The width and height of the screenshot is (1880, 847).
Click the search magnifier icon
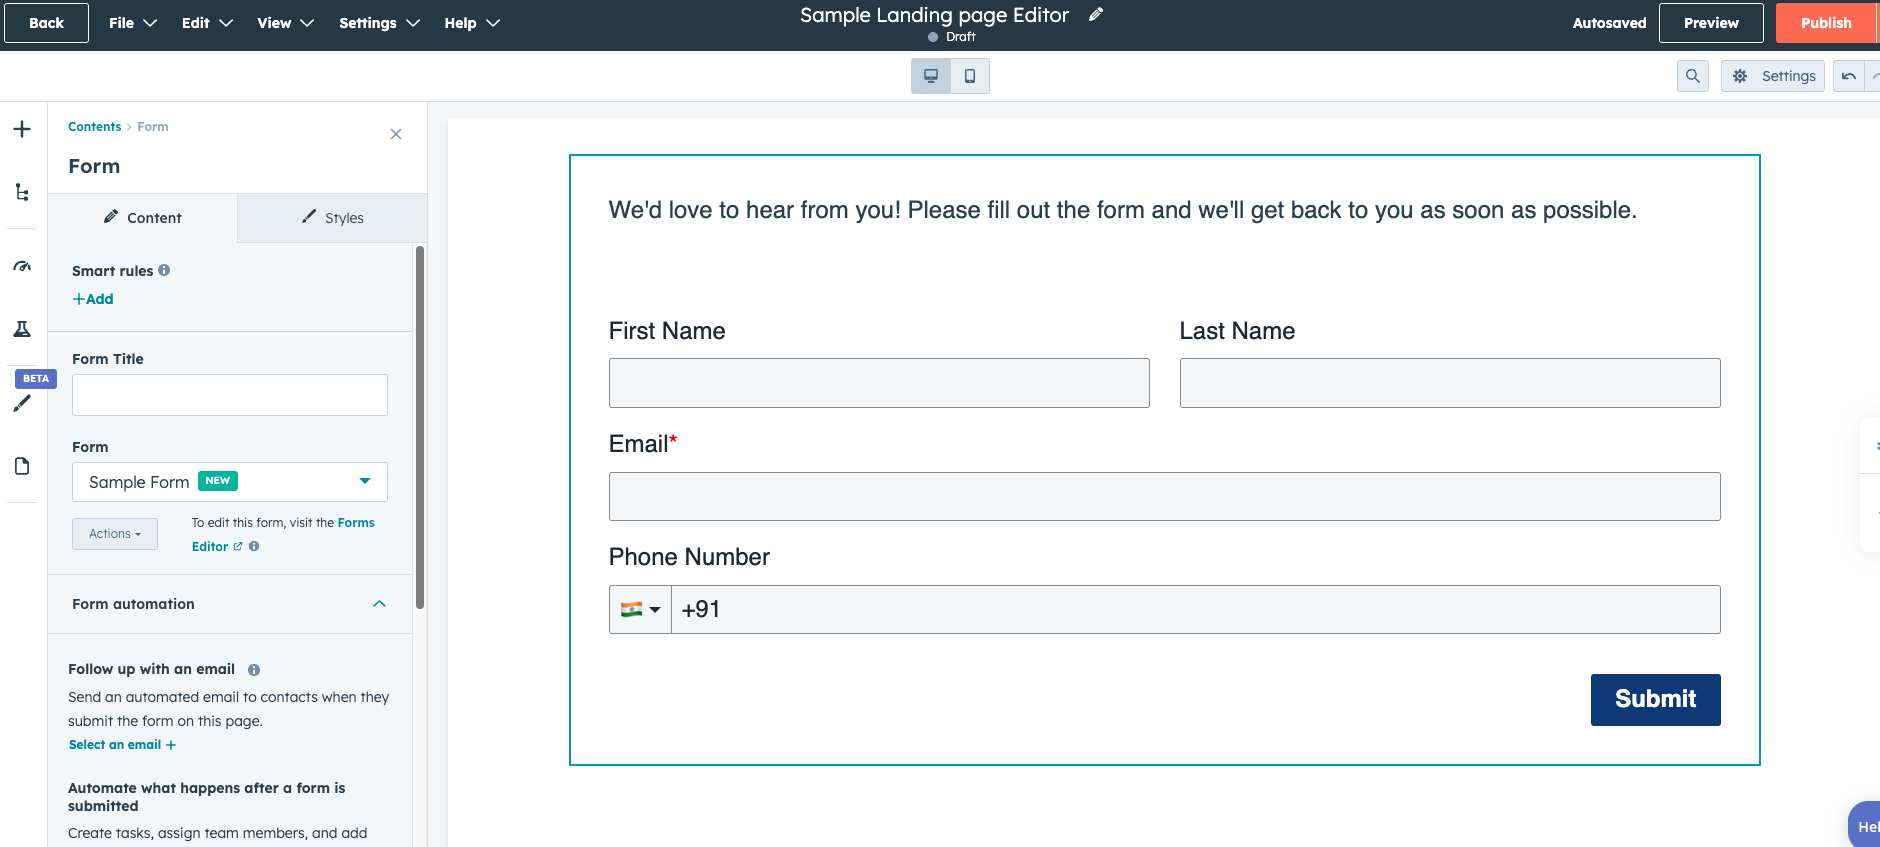1693,76
